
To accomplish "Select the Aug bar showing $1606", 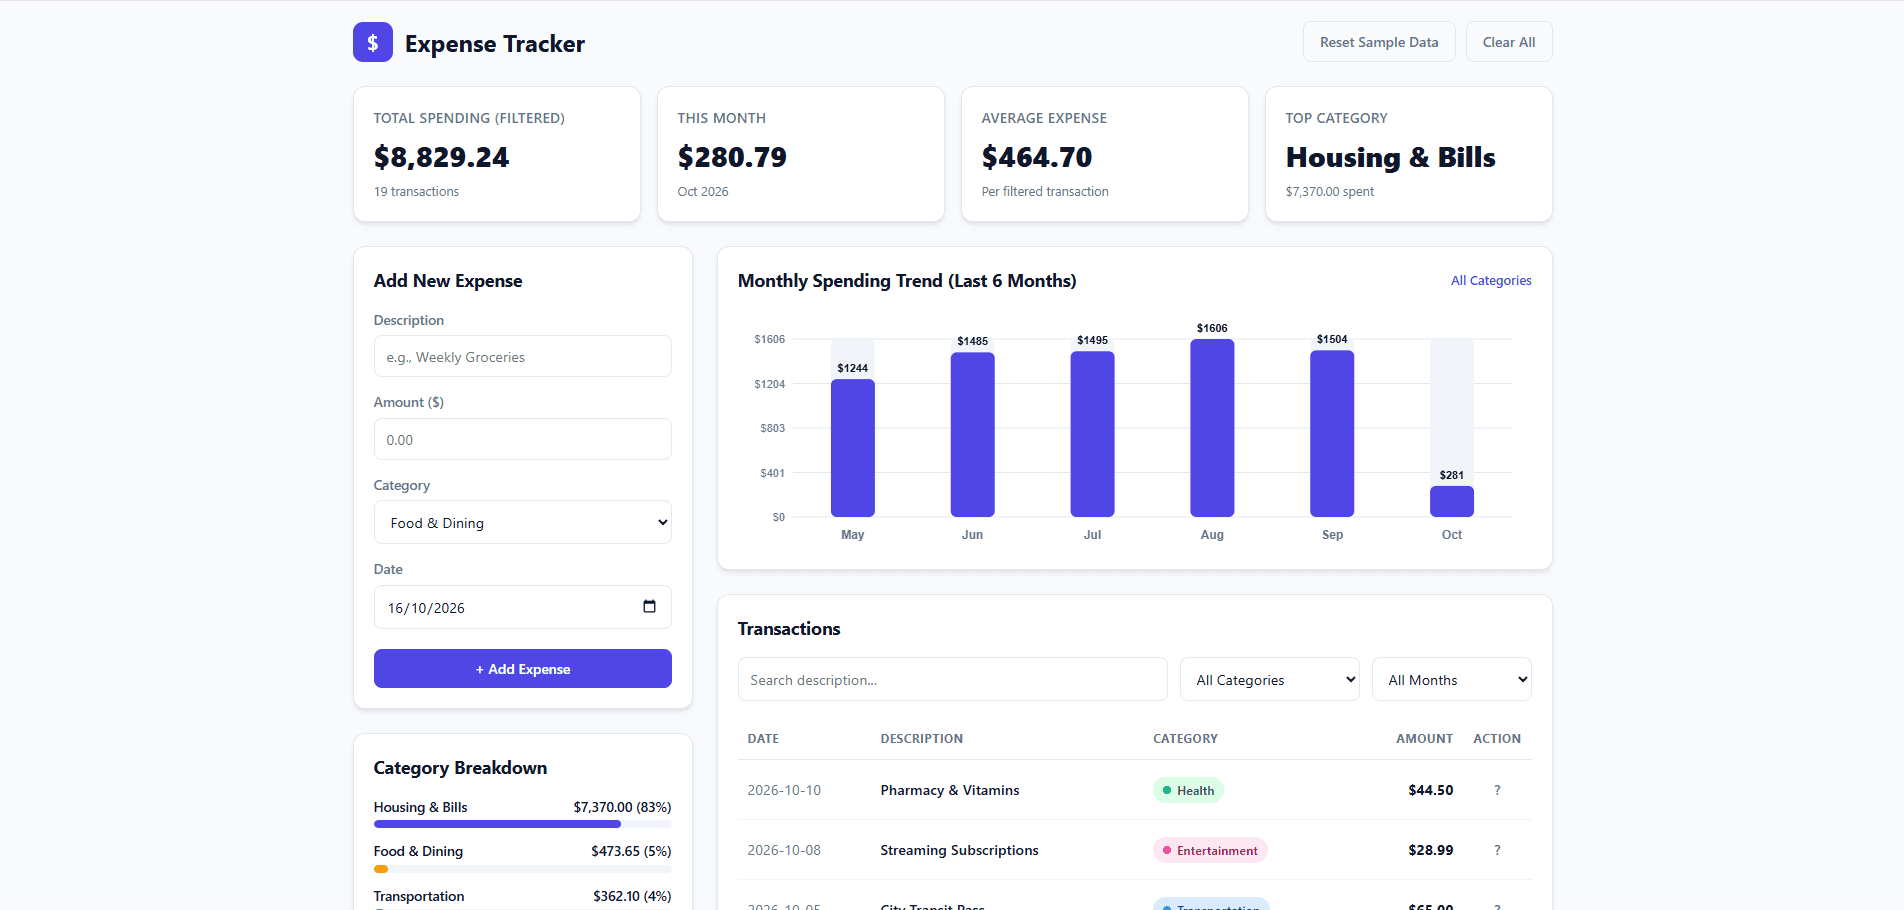I will point(1212,428).
